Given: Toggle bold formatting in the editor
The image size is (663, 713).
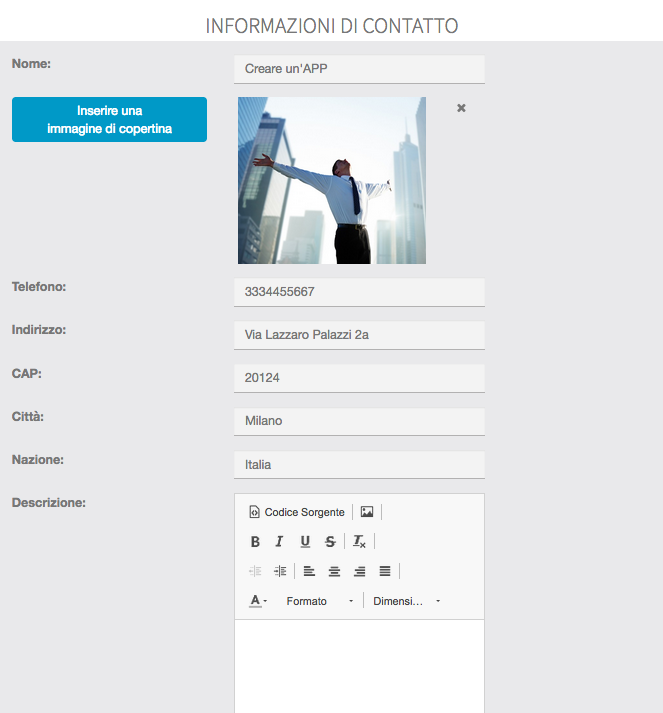Looking at the screenshot, I should click(x=255, y=542).
